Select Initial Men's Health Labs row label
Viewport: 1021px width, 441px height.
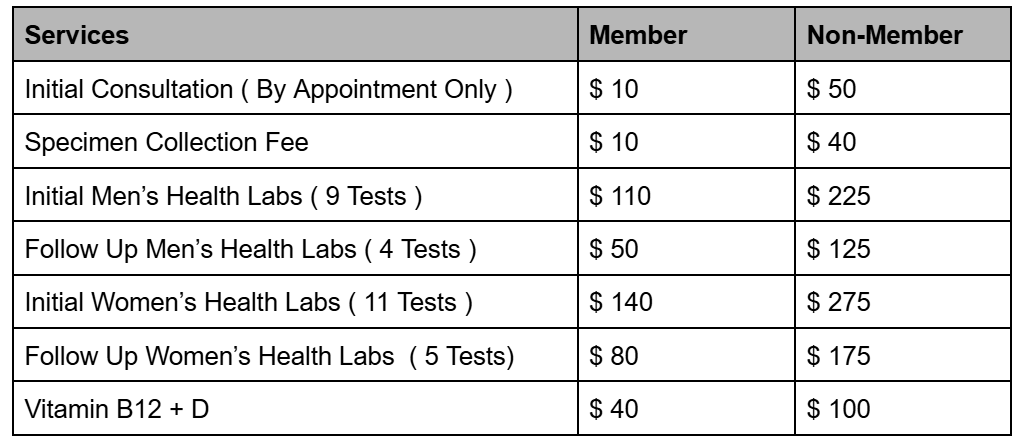click(295, 195)
